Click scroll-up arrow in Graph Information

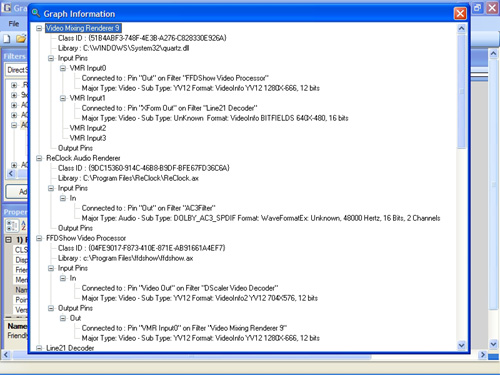coord(461,28)
